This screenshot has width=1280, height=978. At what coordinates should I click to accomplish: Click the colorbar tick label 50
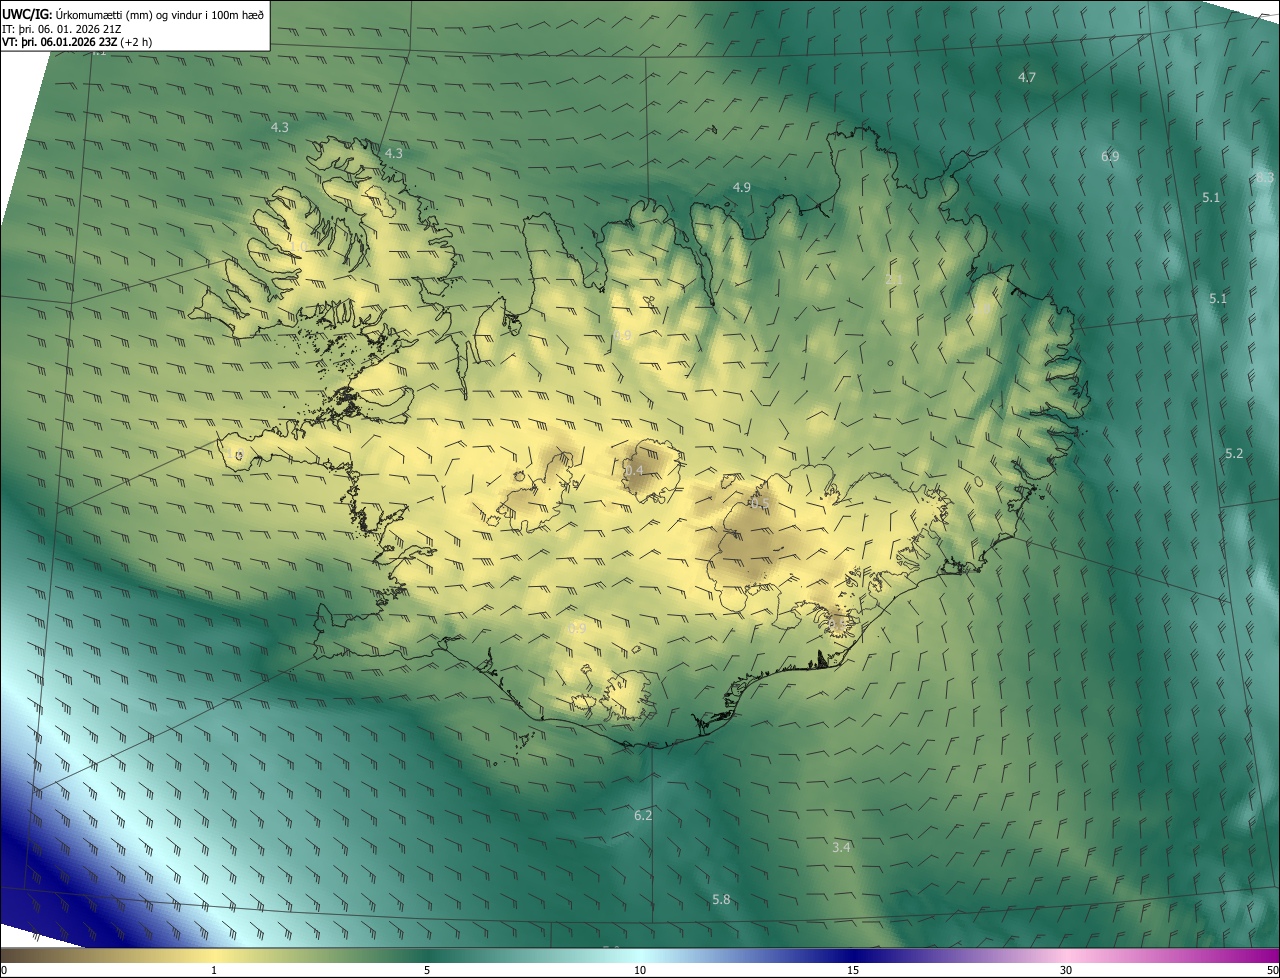(x=1272, y=970)
